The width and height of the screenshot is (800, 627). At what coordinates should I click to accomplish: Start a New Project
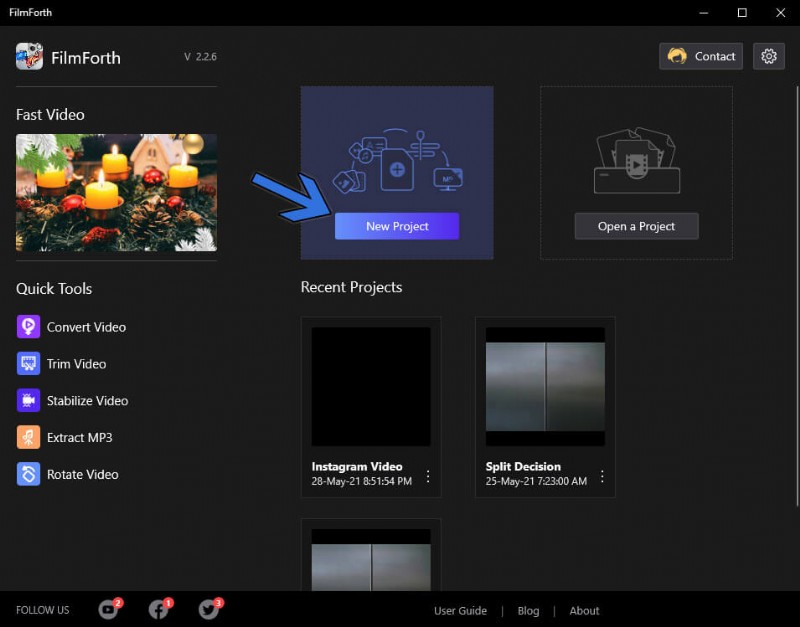point(397,226)
